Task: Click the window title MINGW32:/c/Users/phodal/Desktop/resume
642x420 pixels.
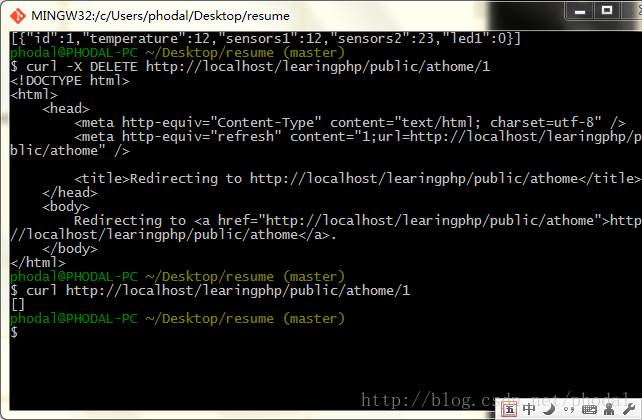Action: pos(160,16)
